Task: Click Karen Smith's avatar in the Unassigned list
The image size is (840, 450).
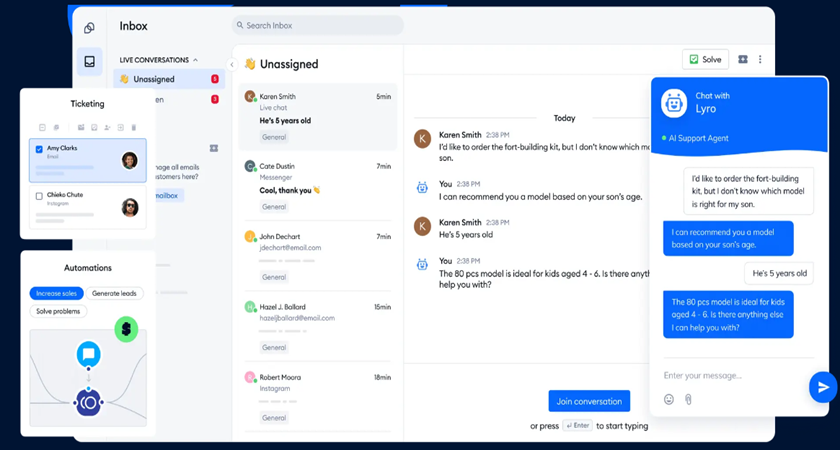Action: [x=250, y=96]
